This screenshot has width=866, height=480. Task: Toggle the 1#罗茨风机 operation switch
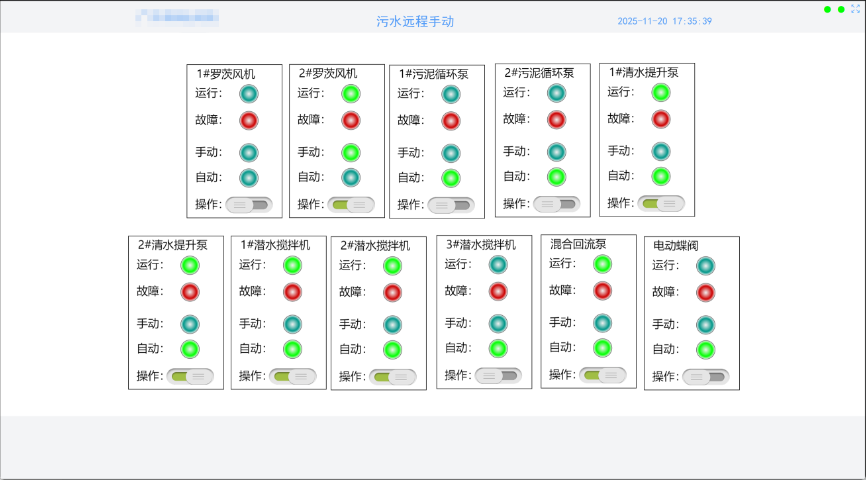click(248, 205)
